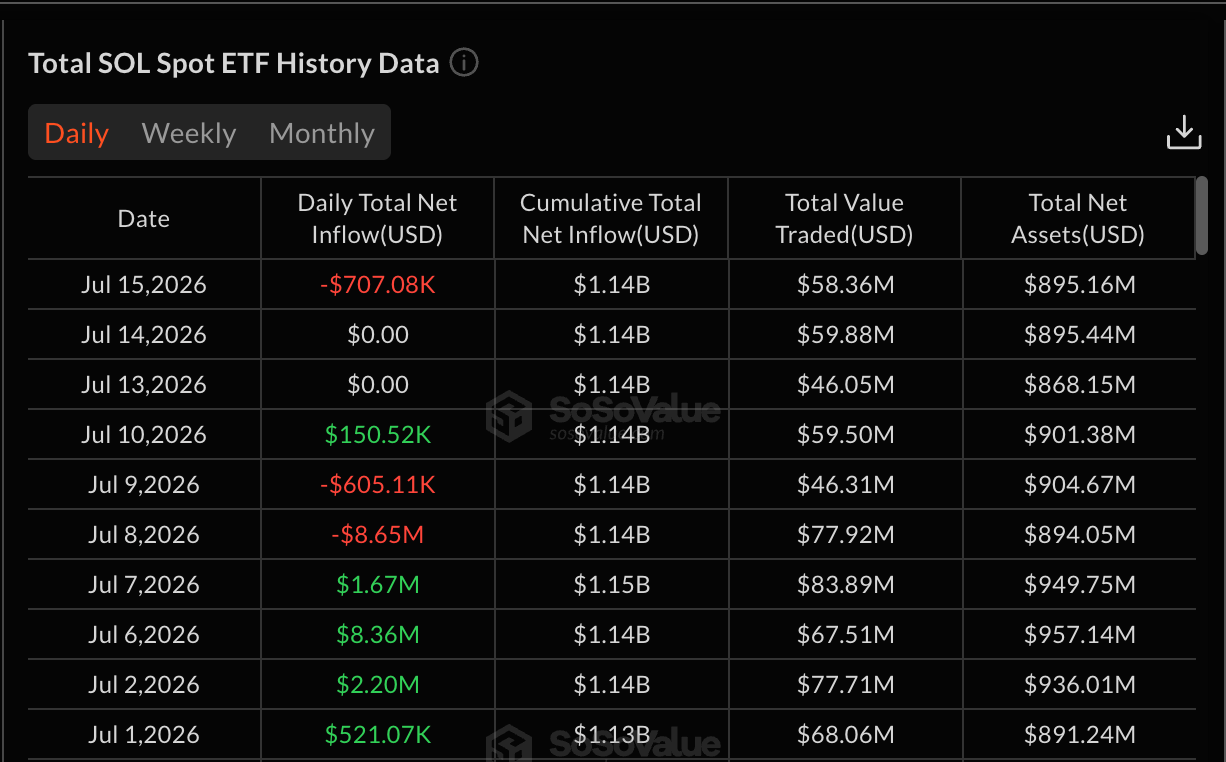The width and height of the screenshot is (1226, 762).
Task: Click the info icon beside the history title
Action: 464,63
